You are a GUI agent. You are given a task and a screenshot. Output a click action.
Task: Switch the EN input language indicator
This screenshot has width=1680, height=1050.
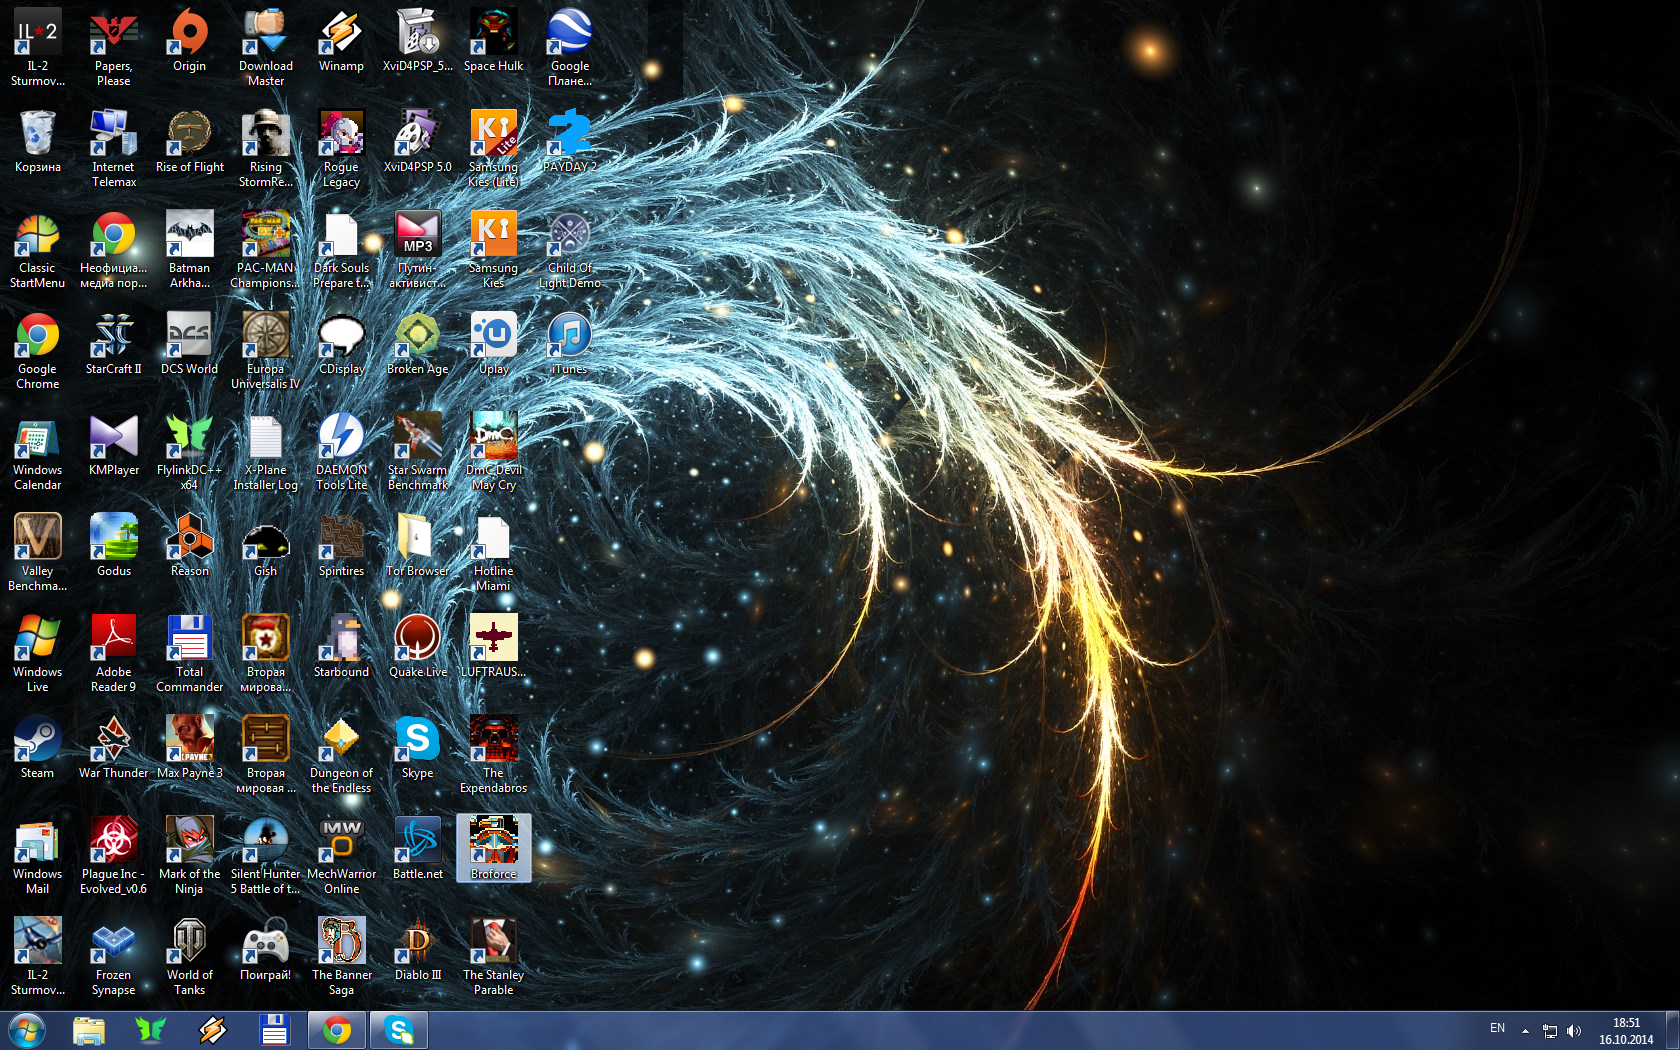tap(1497, 1028)
